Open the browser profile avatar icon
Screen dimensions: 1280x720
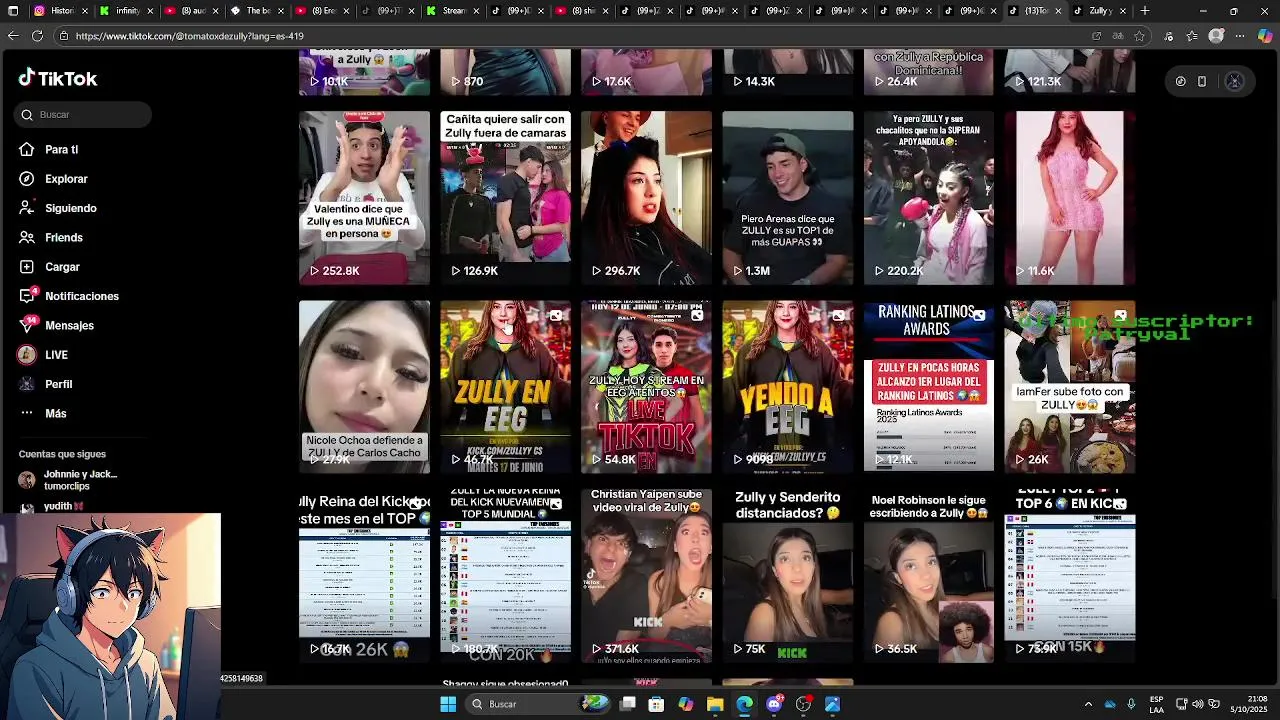1216,36
